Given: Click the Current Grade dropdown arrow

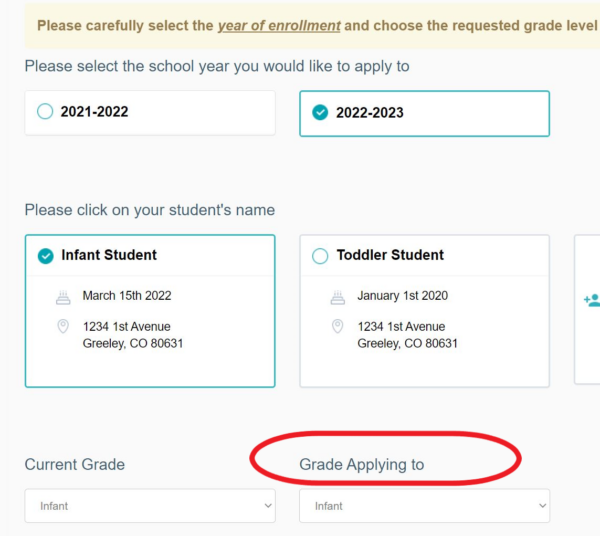Looking at the screenshot, I should point(267,506).
